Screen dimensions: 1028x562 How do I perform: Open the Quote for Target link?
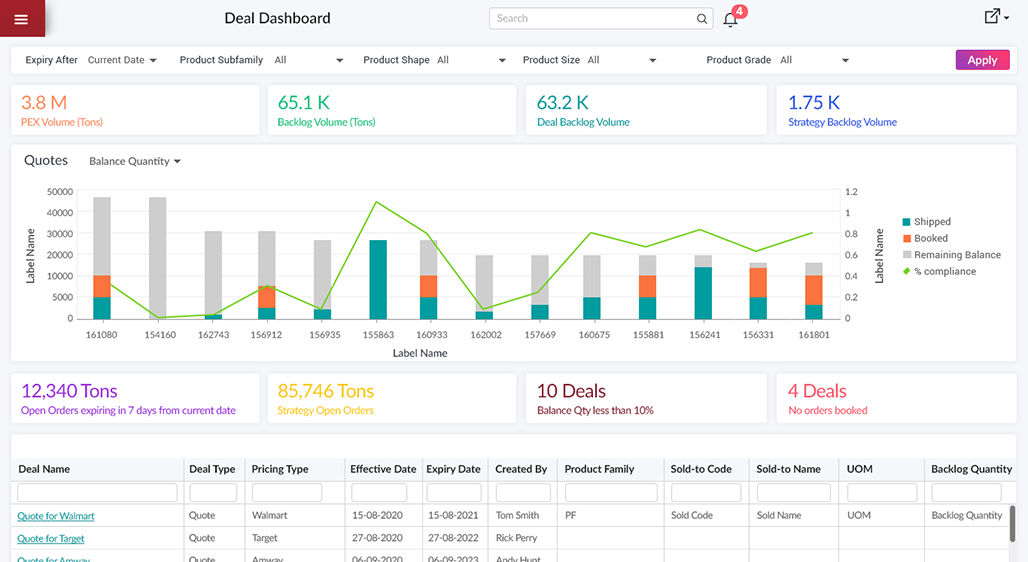point(51,539)
